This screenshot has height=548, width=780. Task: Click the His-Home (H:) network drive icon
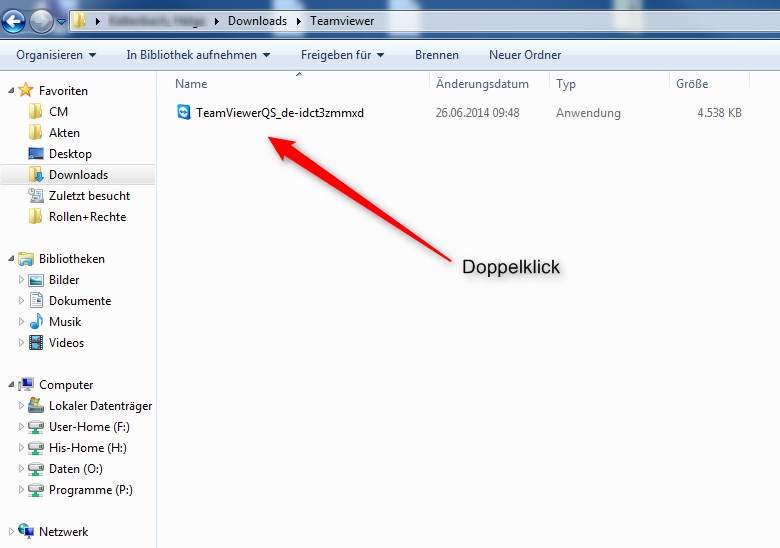(x=36, y=448)
